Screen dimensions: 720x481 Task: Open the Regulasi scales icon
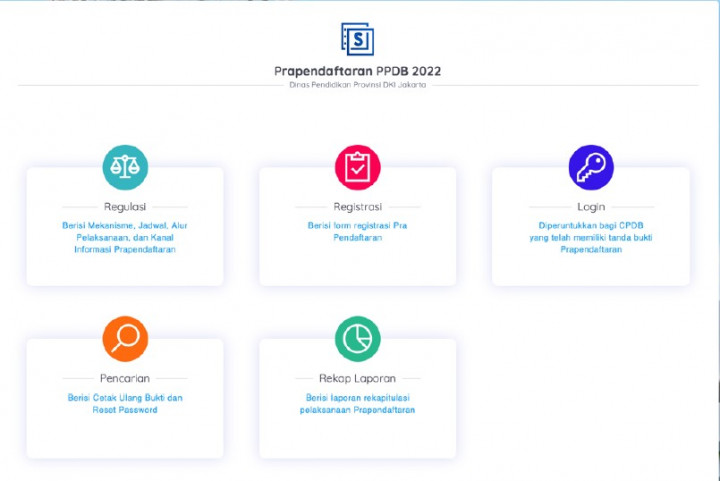(125, 167)
